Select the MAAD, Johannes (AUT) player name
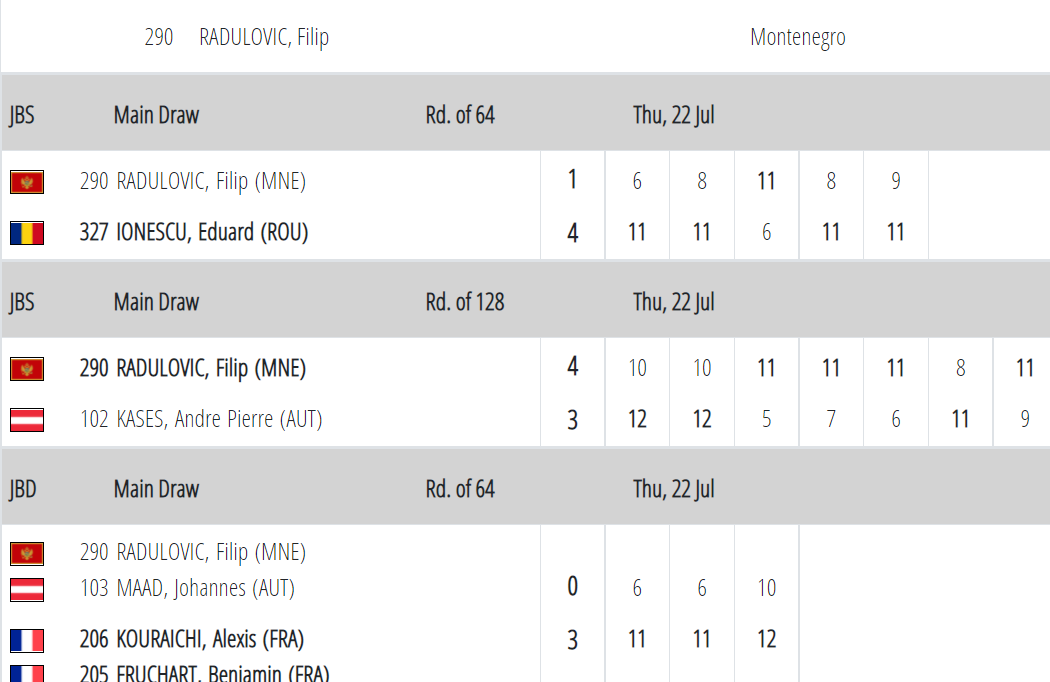Image resolution: width=1050 pixels, height=682 pixels. [x=187, y=589]
